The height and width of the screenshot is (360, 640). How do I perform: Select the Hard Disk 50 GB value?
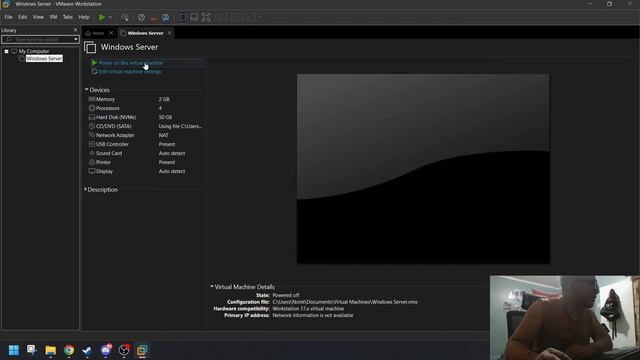pos(165,117)
